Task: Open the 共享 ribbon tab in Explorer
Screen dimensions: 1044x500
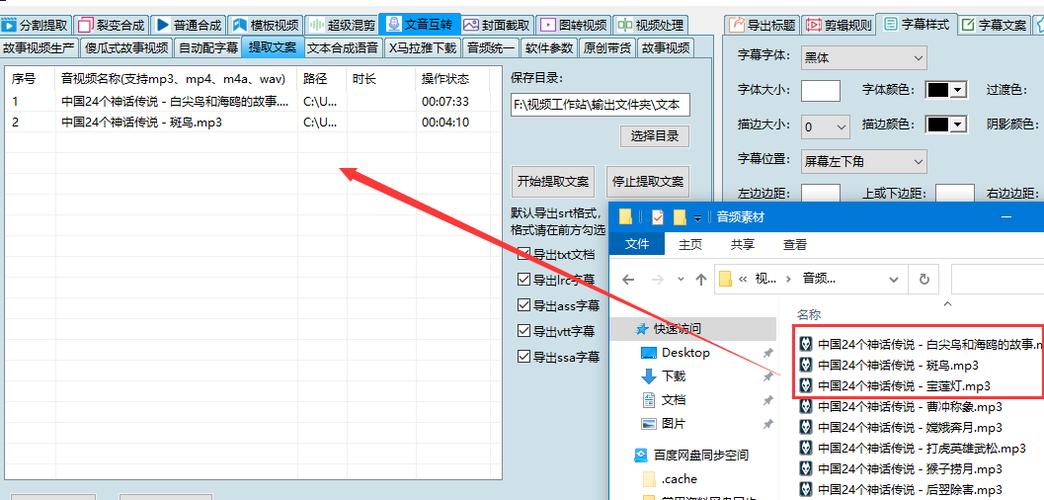Action: tap(742, 244)
